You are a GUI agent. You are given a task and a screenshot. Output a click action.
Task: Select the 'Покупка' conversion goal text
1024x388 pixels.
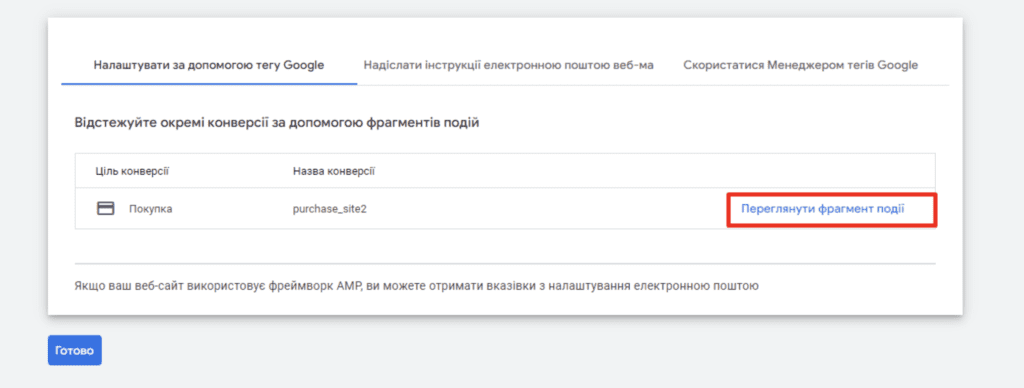coord(150,209)
